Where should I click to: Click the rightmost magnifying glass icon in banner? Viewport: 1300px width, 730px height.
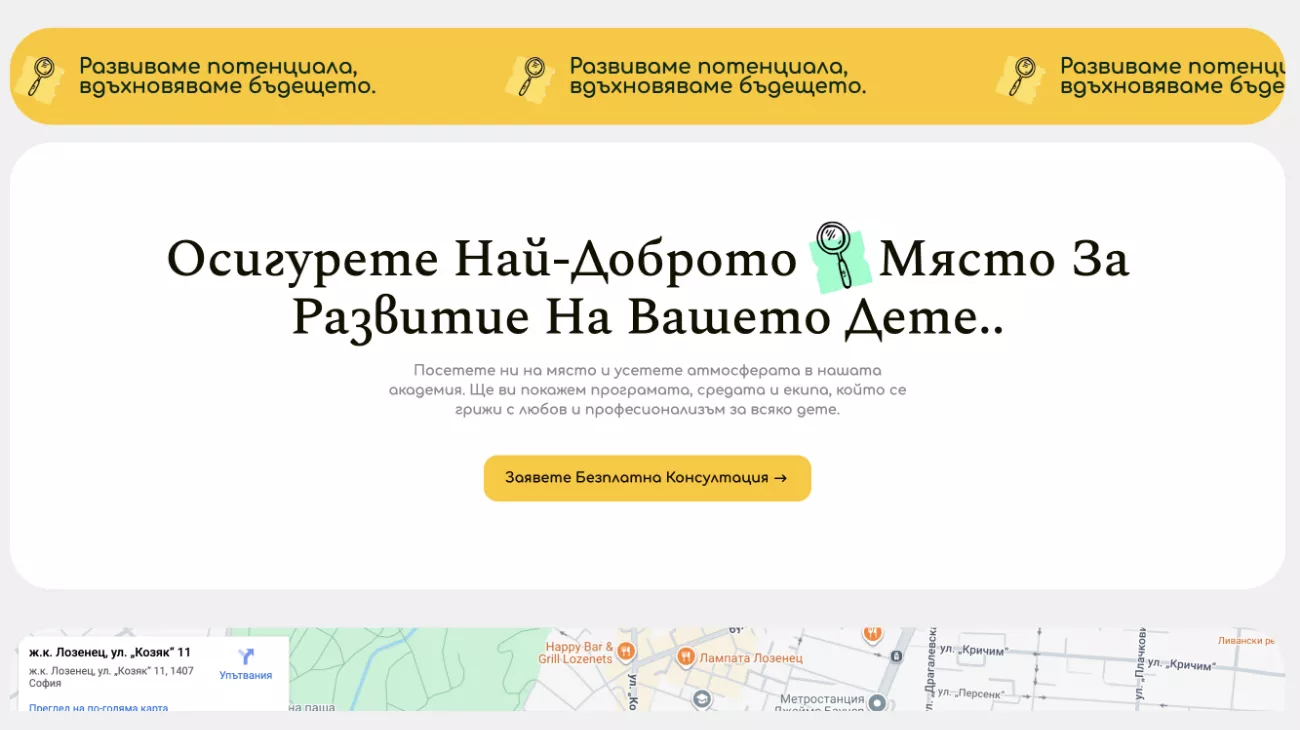(1021, 77)
